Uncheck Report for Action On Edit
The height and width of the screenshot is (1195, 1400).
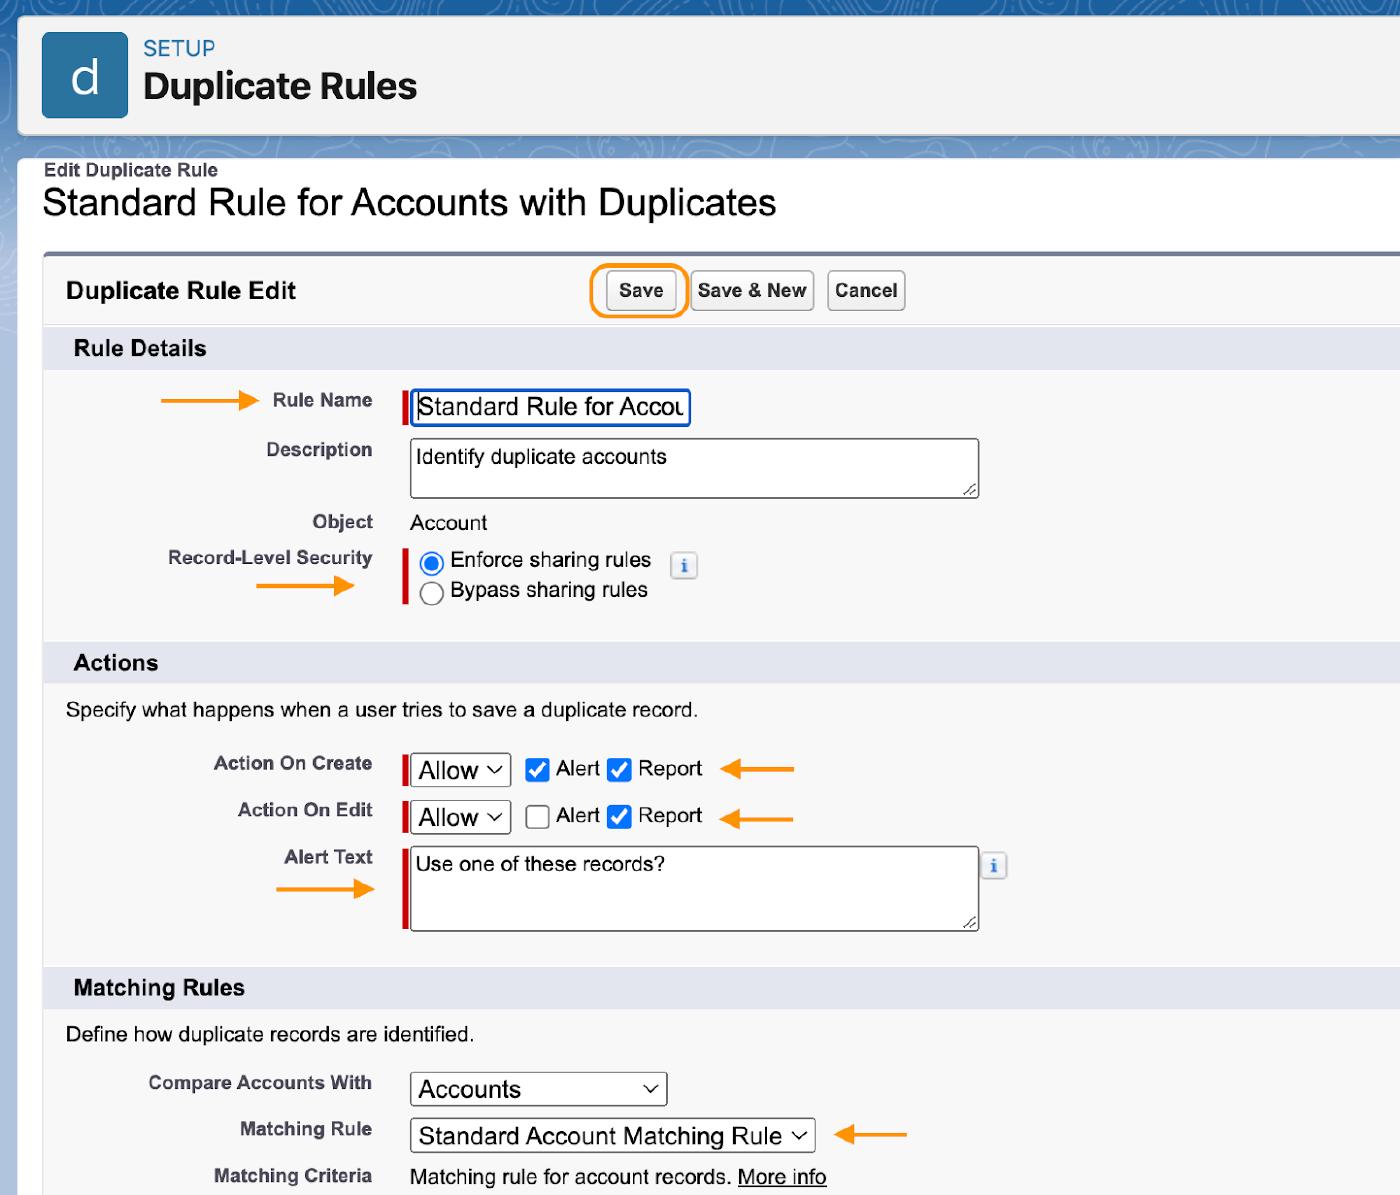click(620, 817)
